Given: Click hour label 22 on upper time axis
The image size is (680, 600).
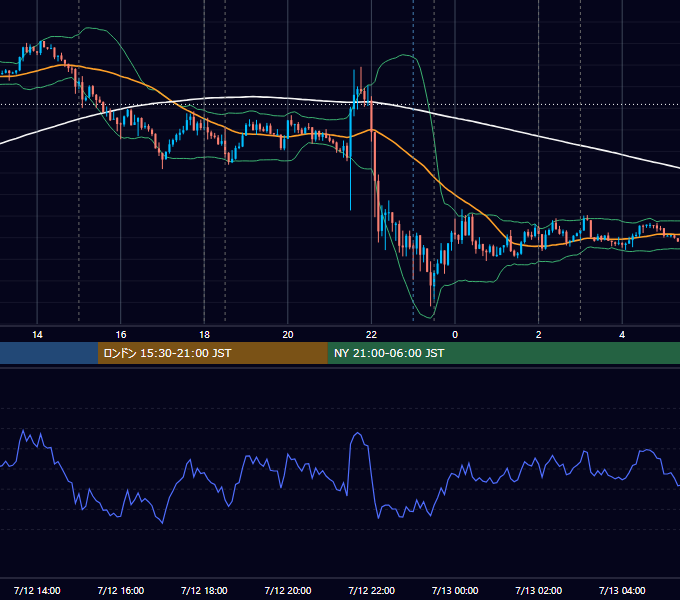Looking at the screenshot, I should (x=371, y=335).
